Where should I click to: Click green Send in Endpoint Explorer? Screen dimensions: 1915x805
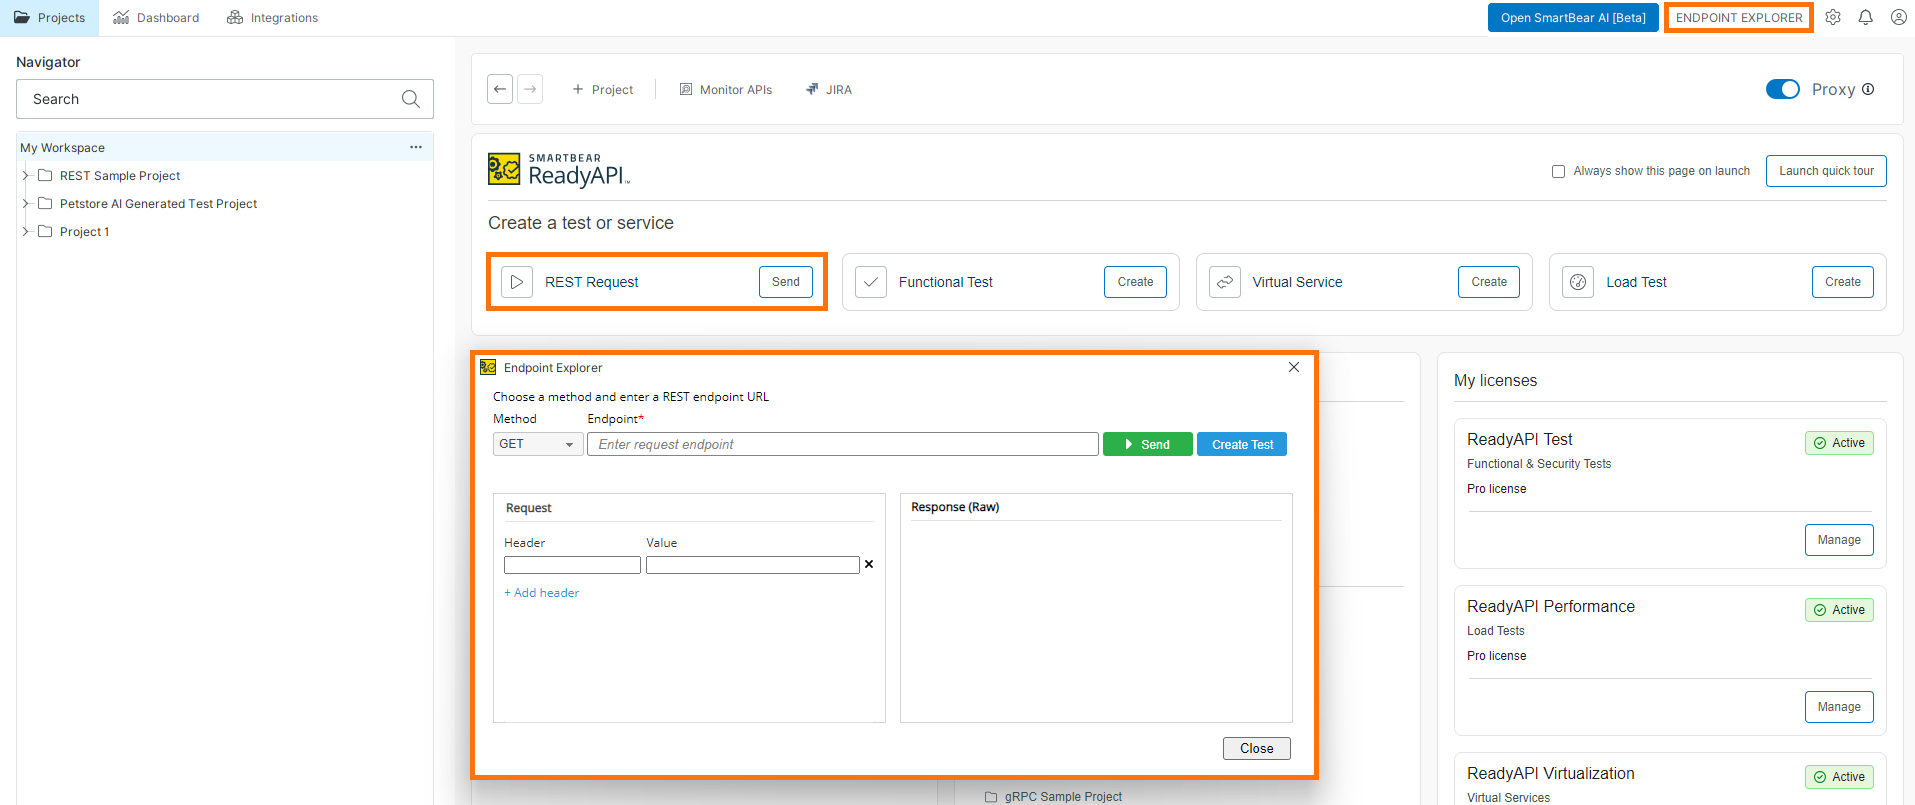[x=1148, y=444]
